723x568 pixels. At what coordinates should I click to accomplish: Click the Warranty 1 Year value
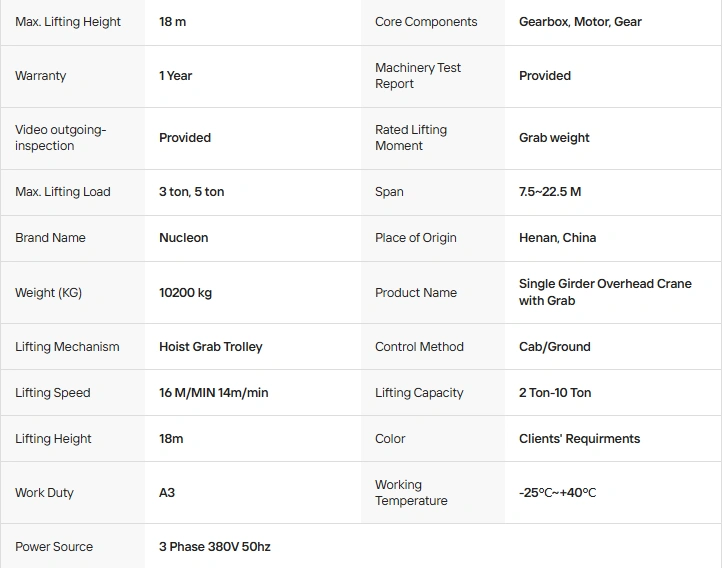(x=175, y=76)
